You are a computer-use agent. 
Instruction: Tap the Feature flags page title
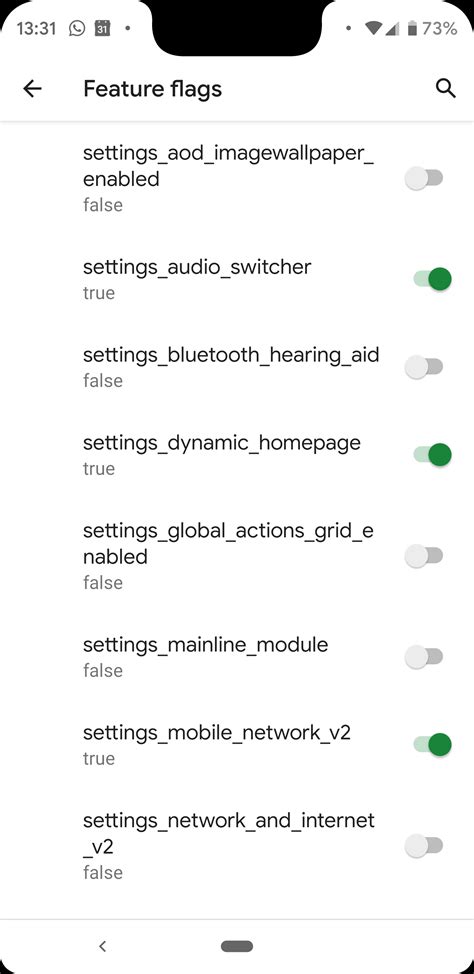(x=152, y=89)
